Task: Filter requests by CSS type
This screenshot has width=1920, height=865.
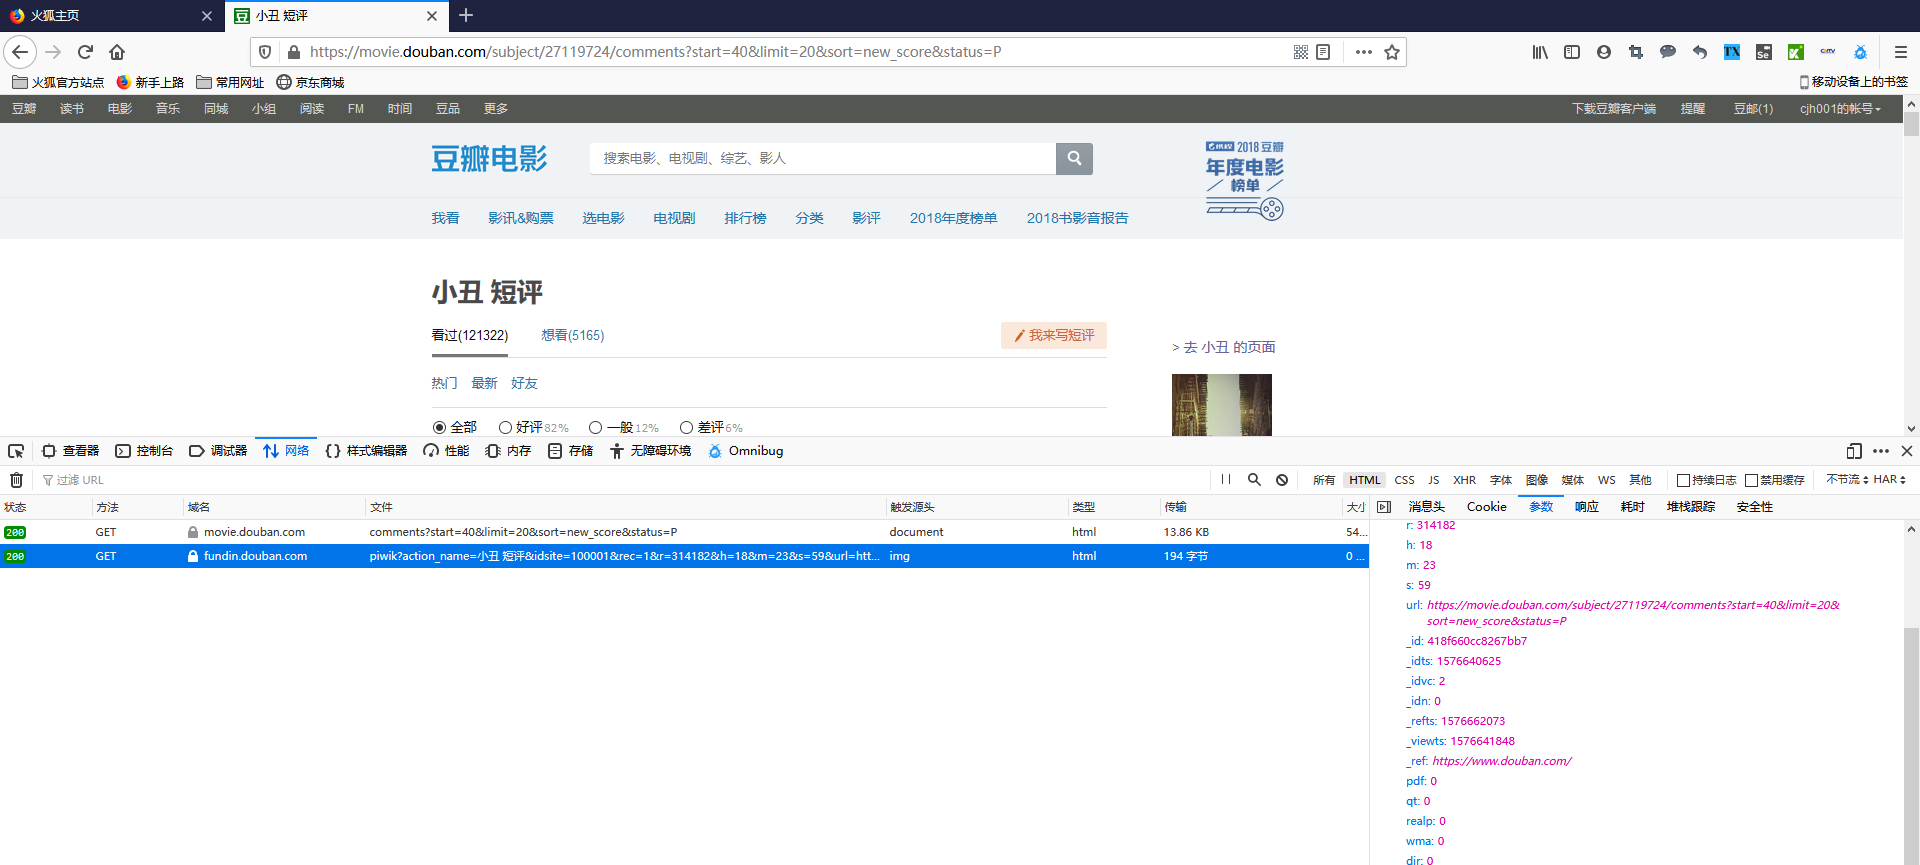Action: [x=1404, y=480]
